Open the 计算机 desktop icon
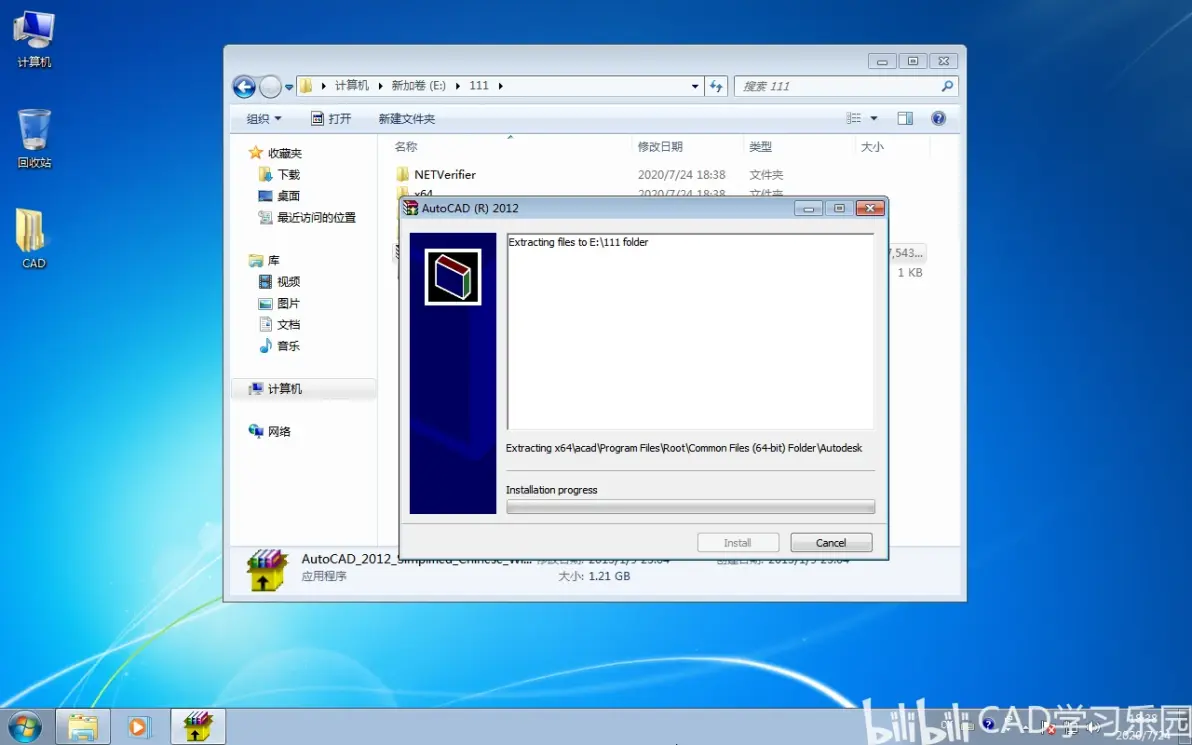Screen dimensions: 1192x745 click(34, 38)
